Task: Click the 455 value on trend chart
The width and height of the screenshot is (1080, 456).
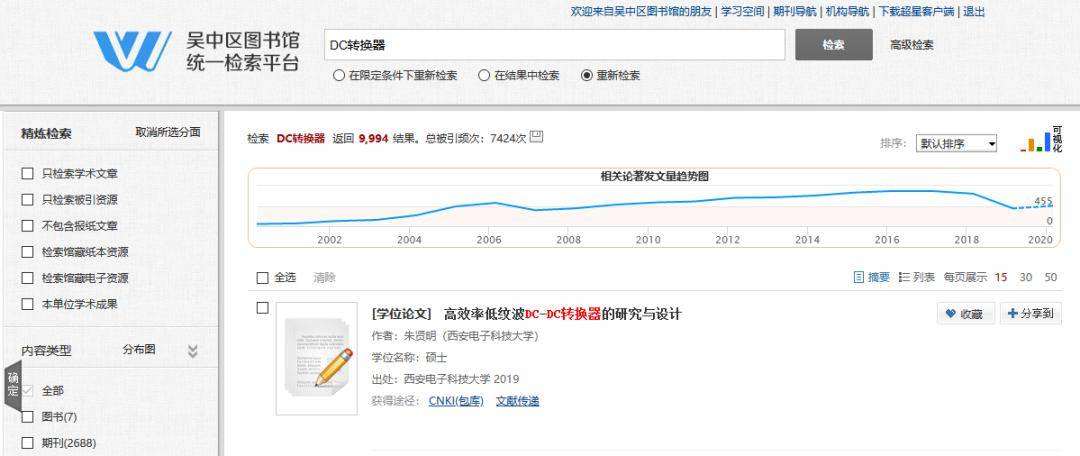Action: pos(1043,202)
